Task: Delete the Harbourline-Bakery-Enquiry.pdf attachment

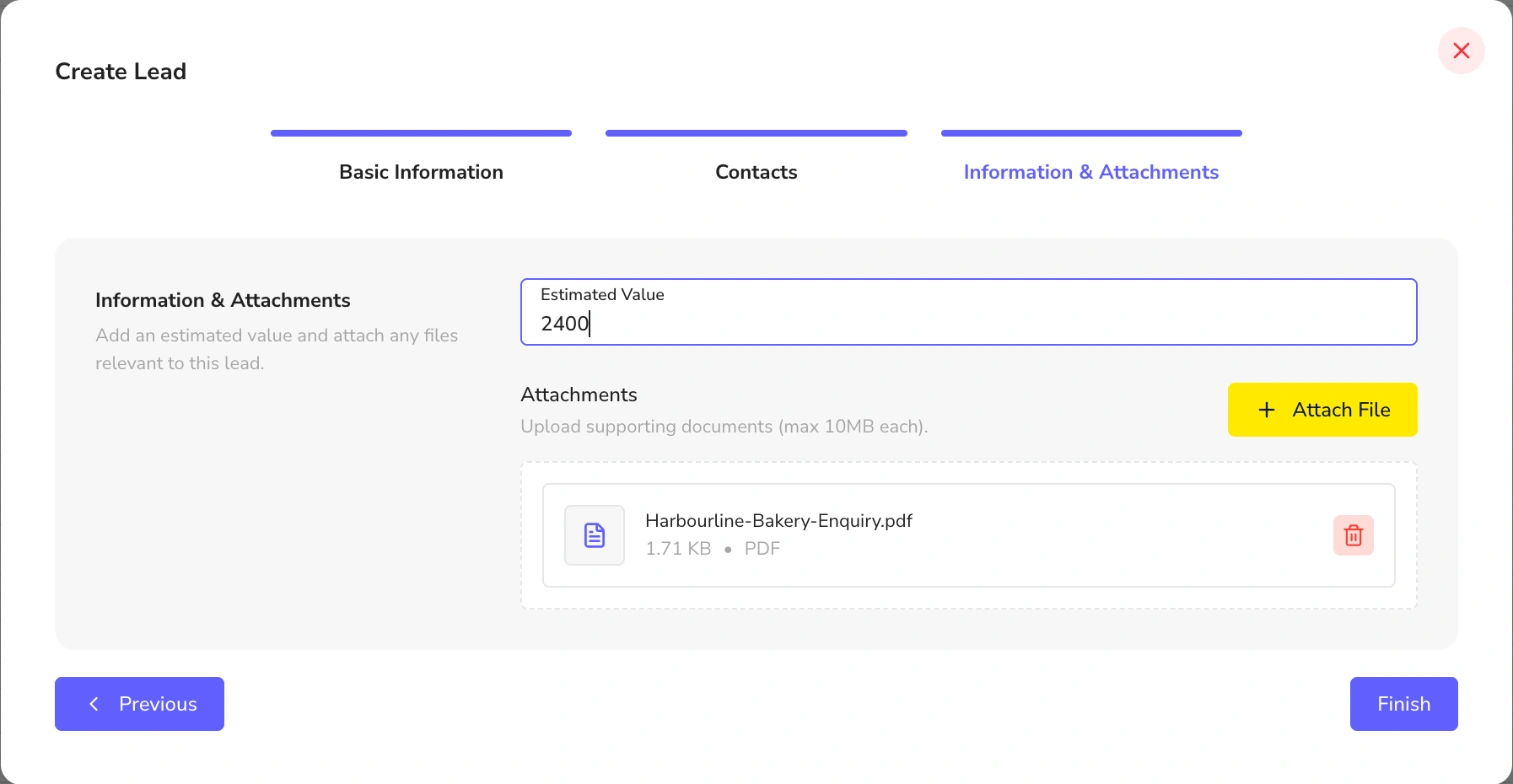Action: pyautogui.click(x=1353, y=535)
